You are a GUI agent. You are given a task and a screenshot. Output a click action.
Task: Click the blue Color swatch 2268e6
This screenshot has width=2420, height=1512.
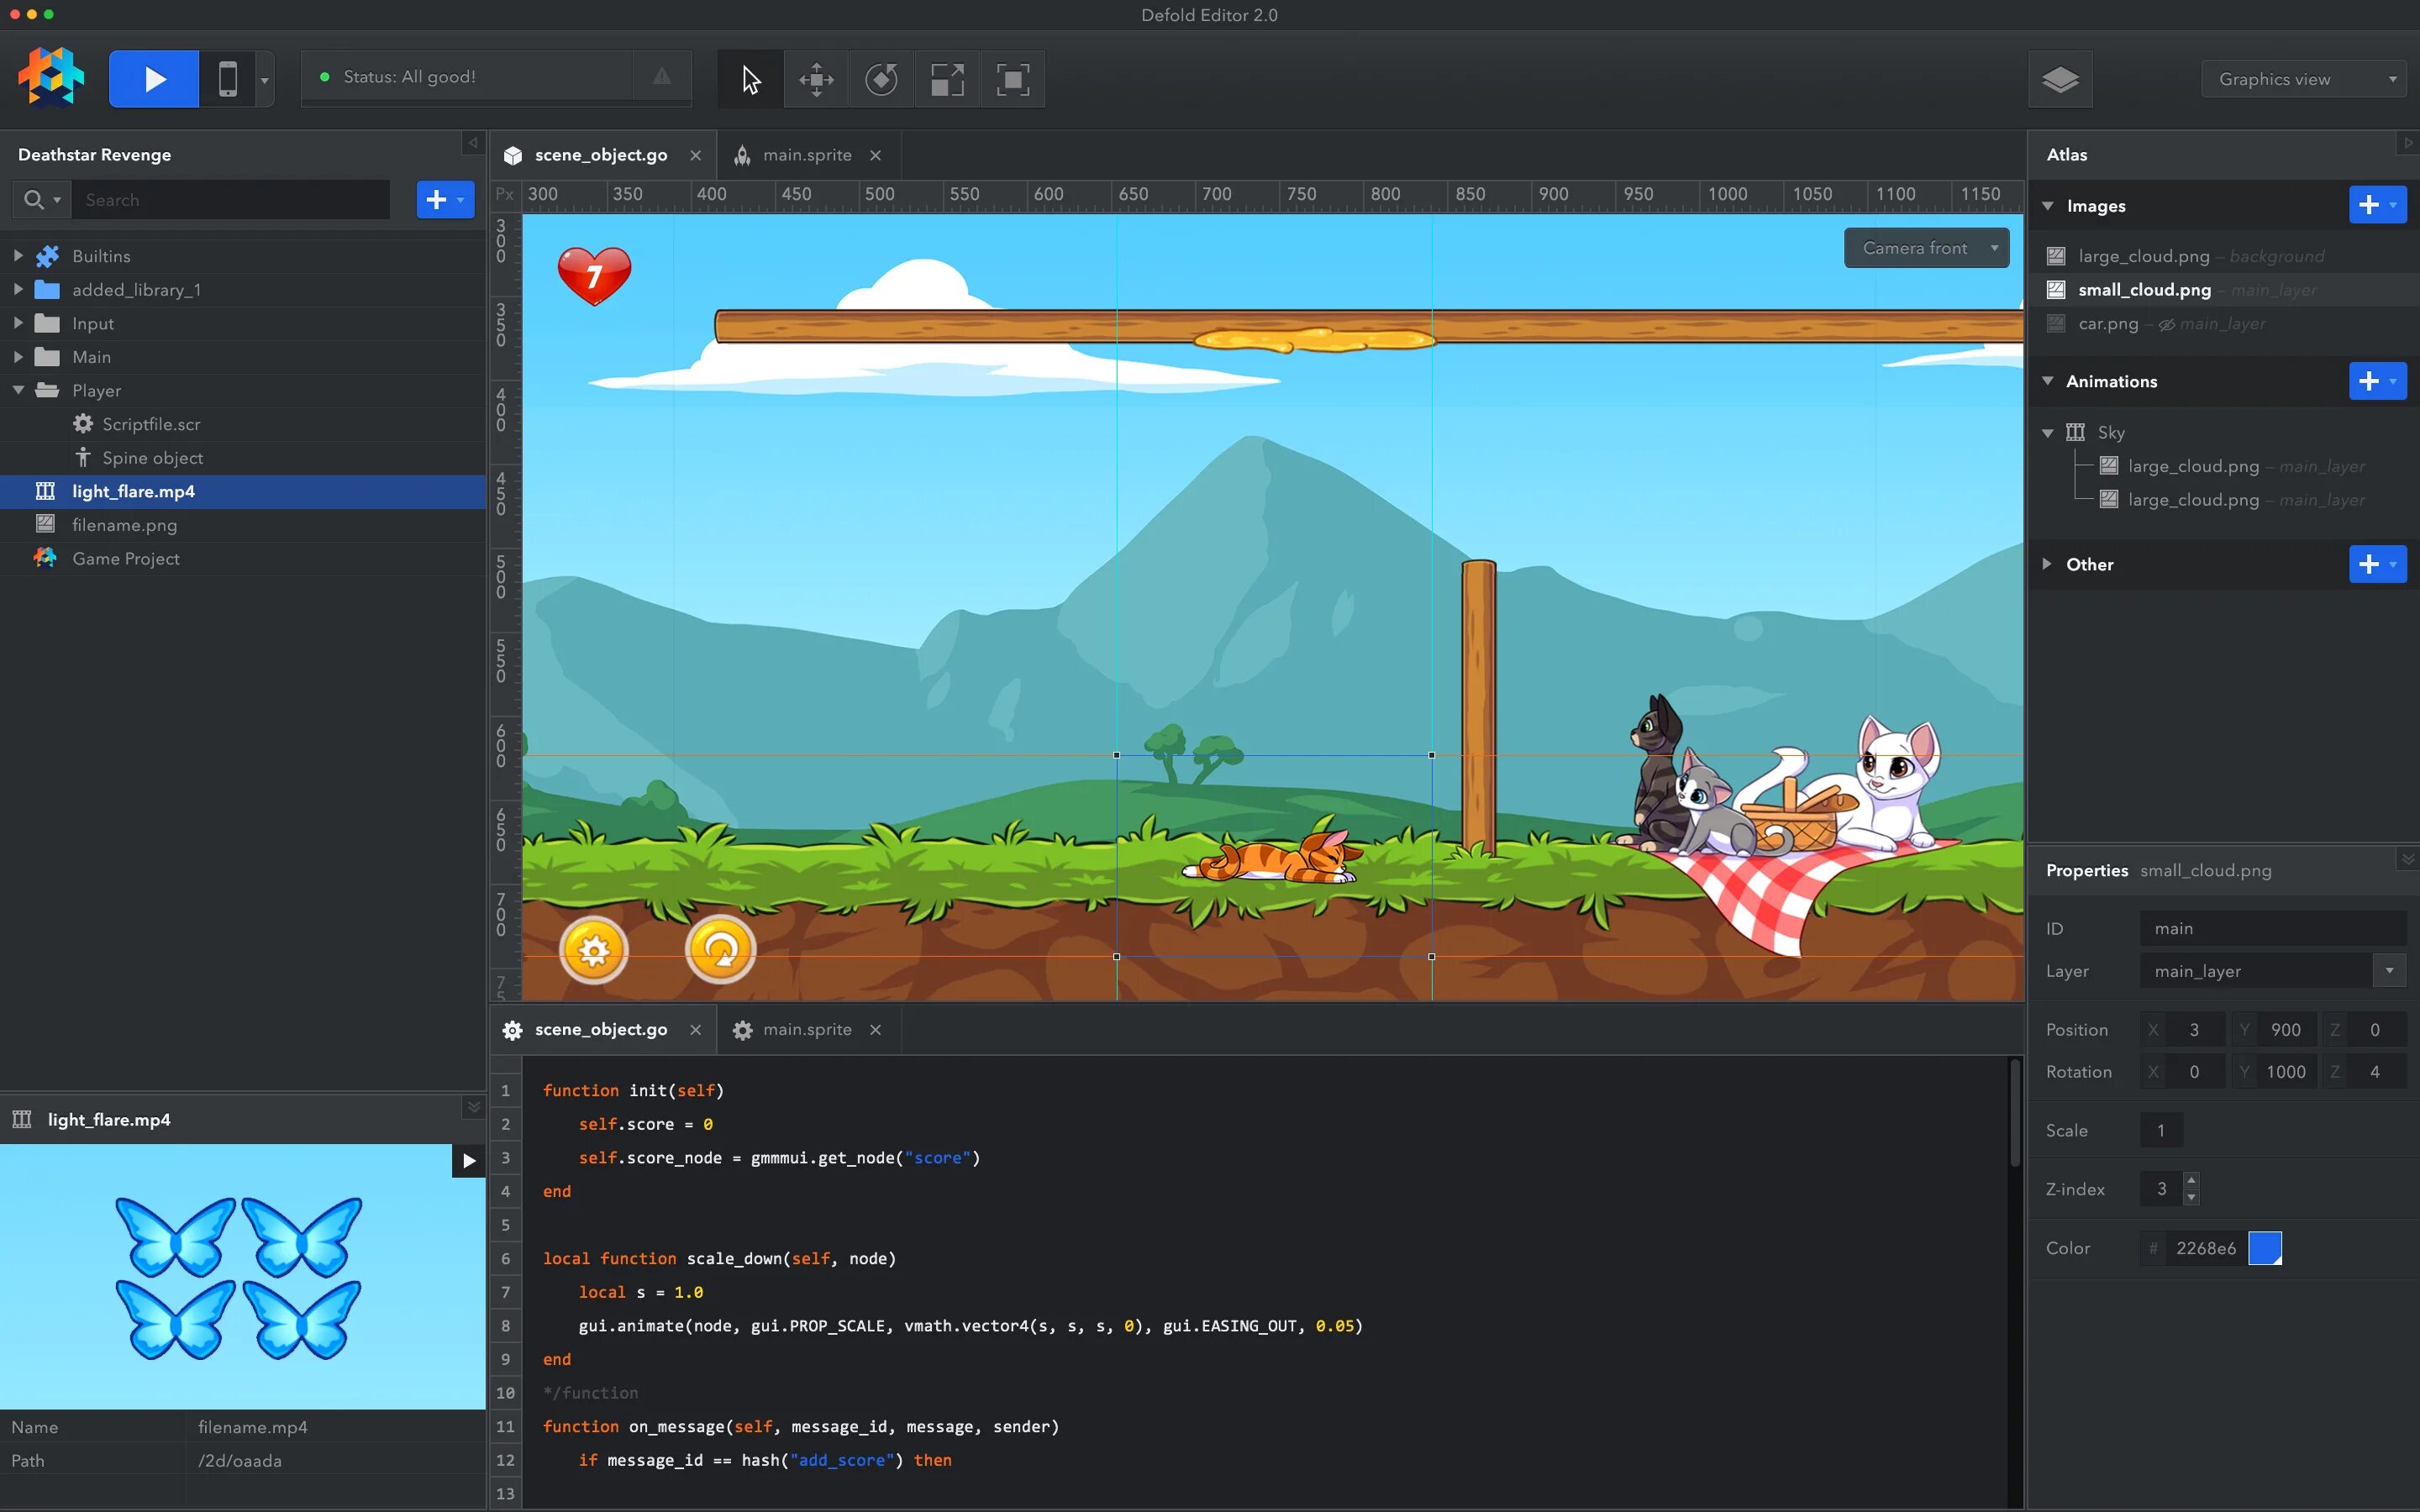tap(2265, 1248)
